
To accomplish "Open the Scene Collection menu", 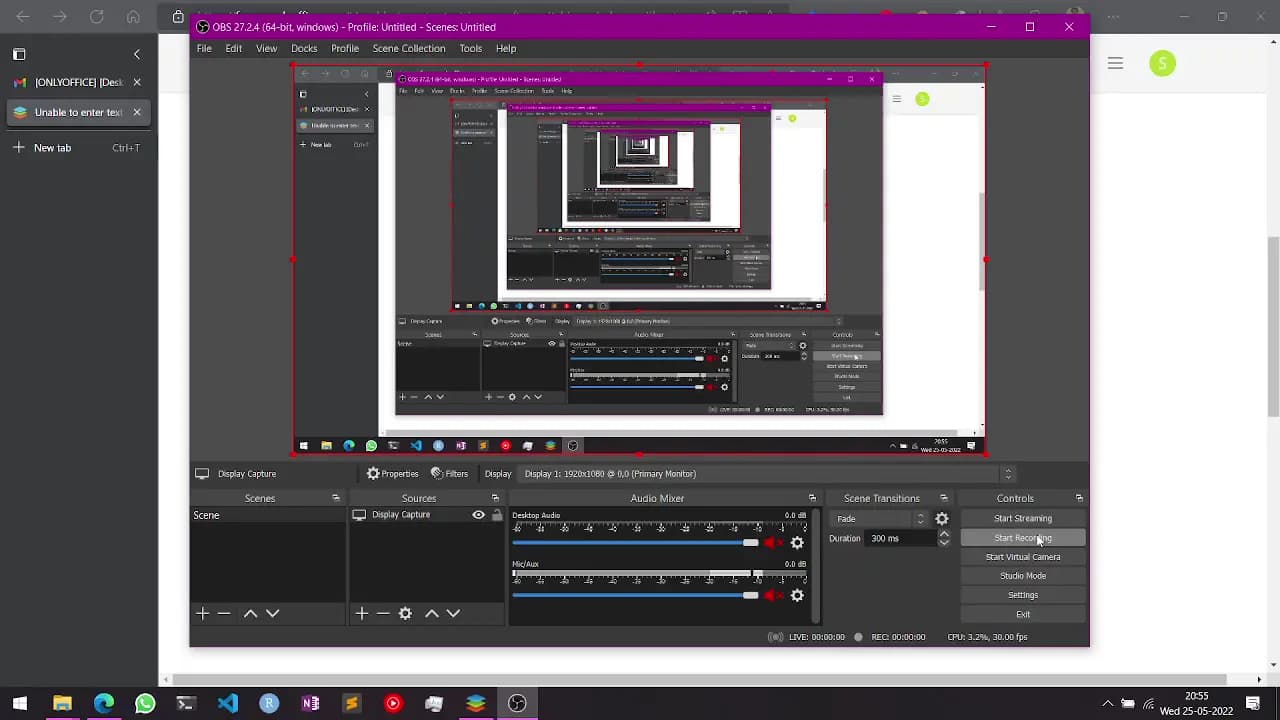I will coord(409,48).
